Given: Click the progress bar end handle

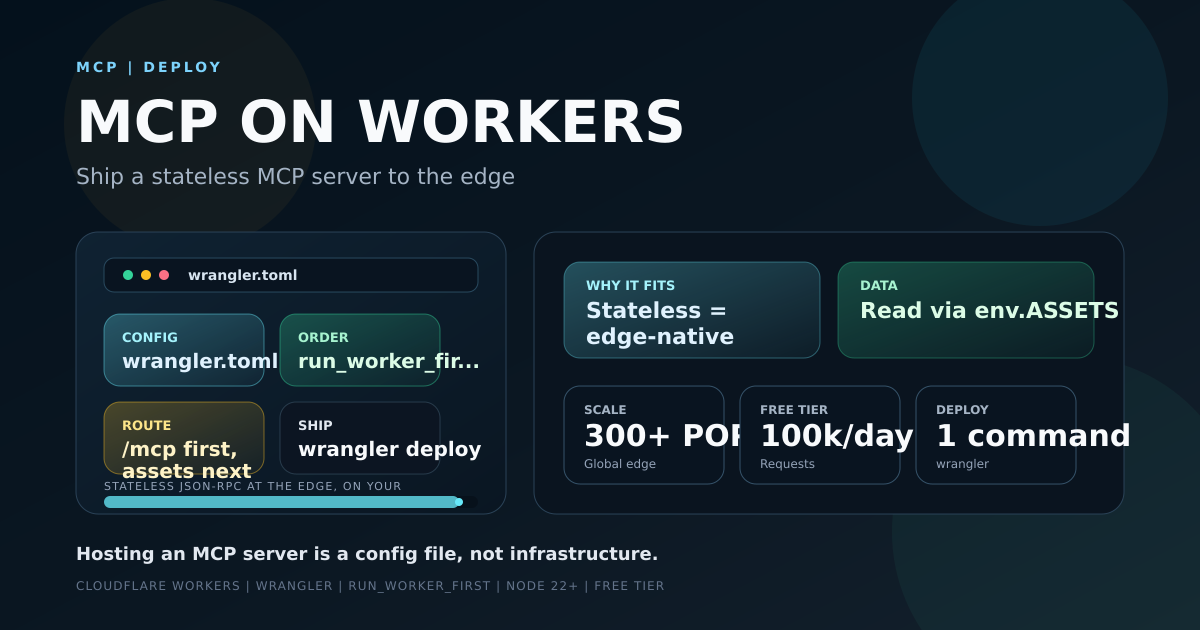Looking at the screenshot, I should 459,502.
